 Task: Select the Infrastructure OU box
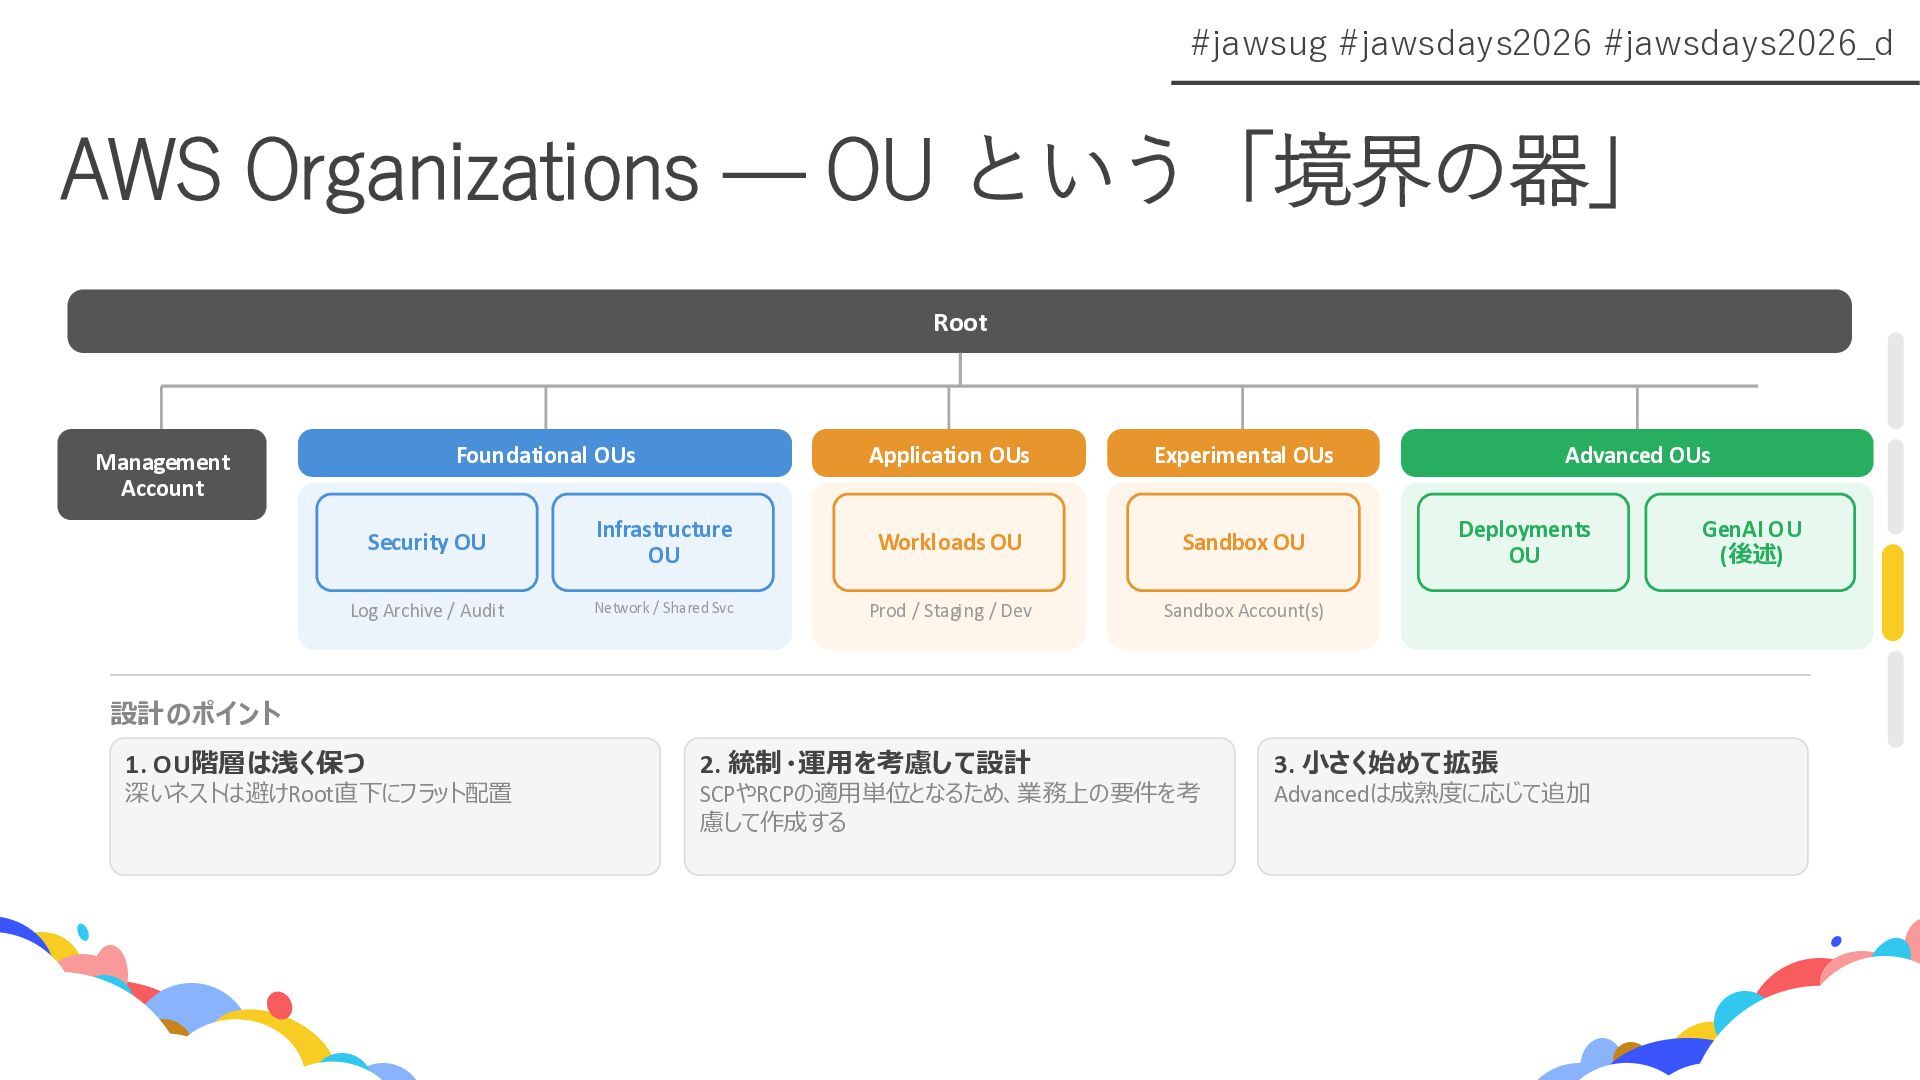(x=663, y=542)
